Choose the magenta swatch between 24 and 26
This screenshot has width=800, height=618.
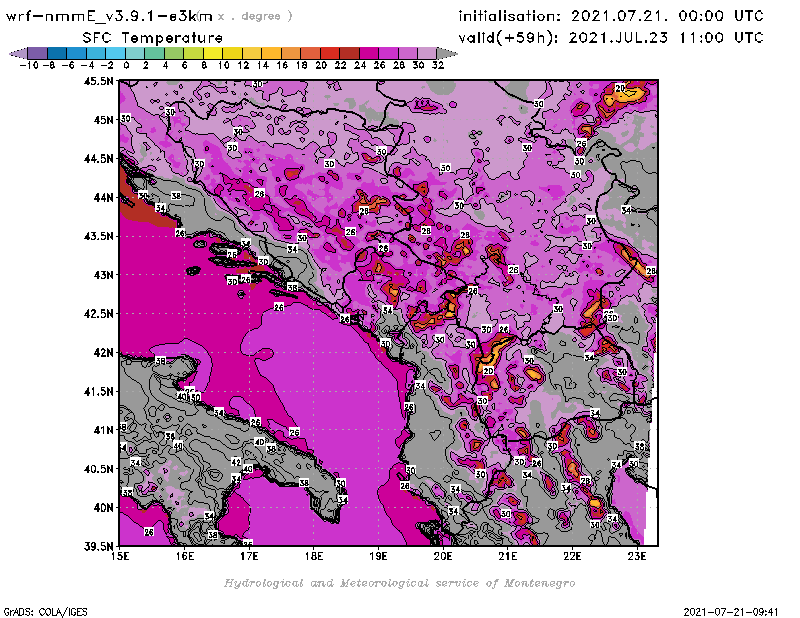coord(369,52)
